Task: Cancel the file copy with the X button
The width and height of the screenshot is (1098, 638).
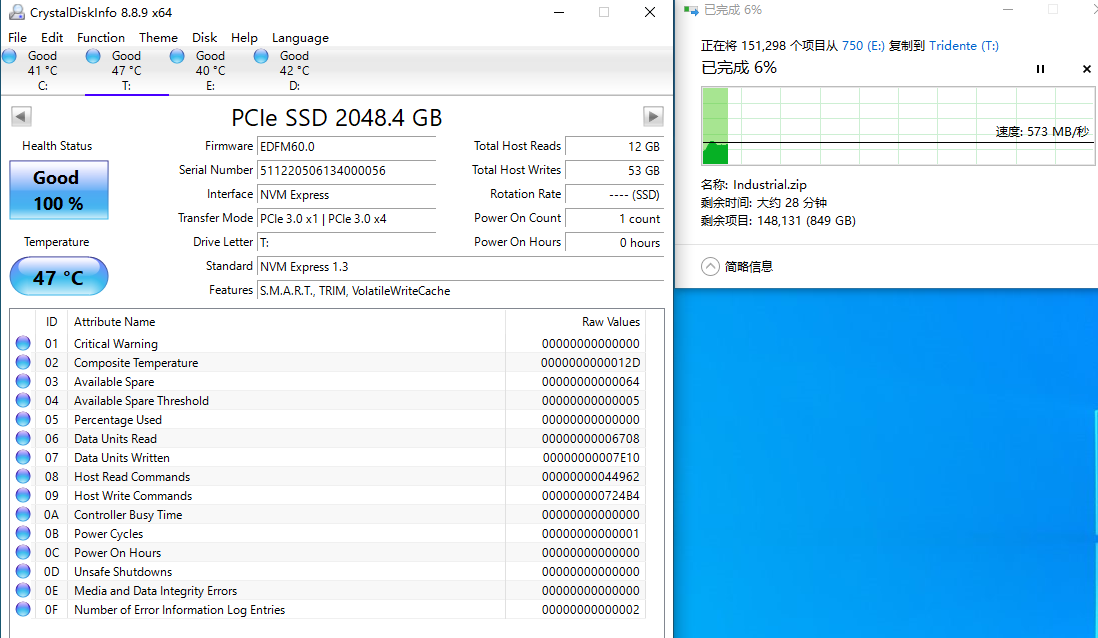Action: (x=1086, y=69)
